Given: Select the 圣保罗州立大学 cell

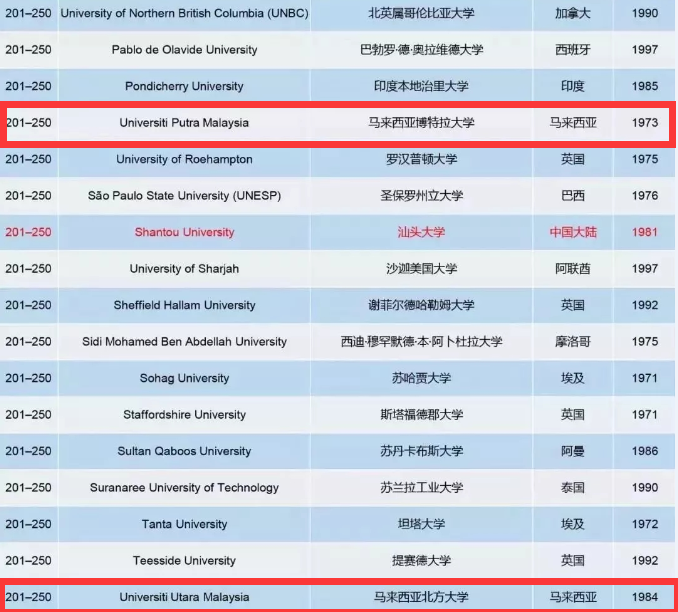Looking at the screenshot, I should pyautogui.click(x=421, y=195).
